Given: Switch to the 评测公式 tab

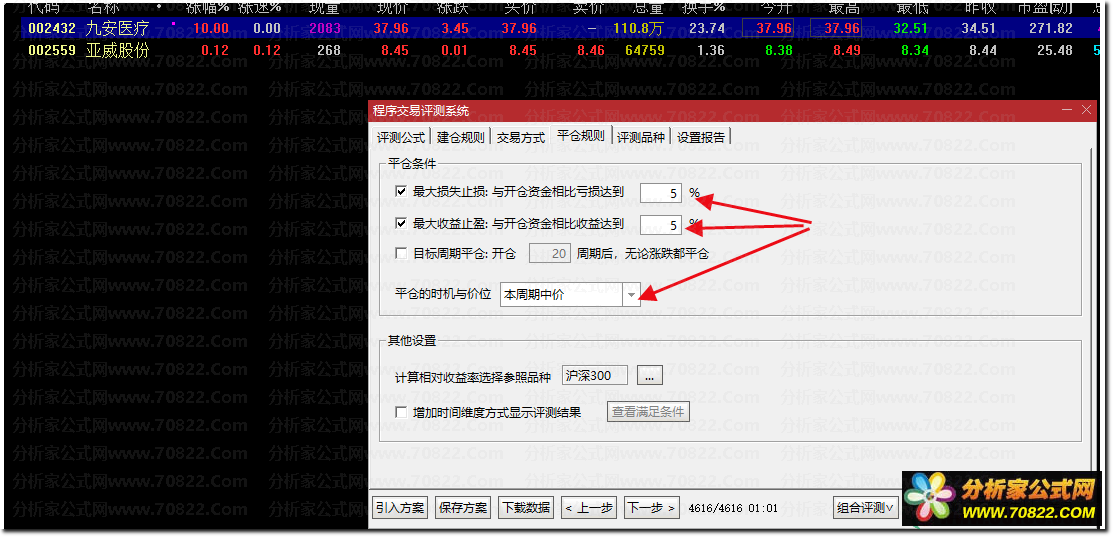Looking at the screenshot, I should pos(401,138).
